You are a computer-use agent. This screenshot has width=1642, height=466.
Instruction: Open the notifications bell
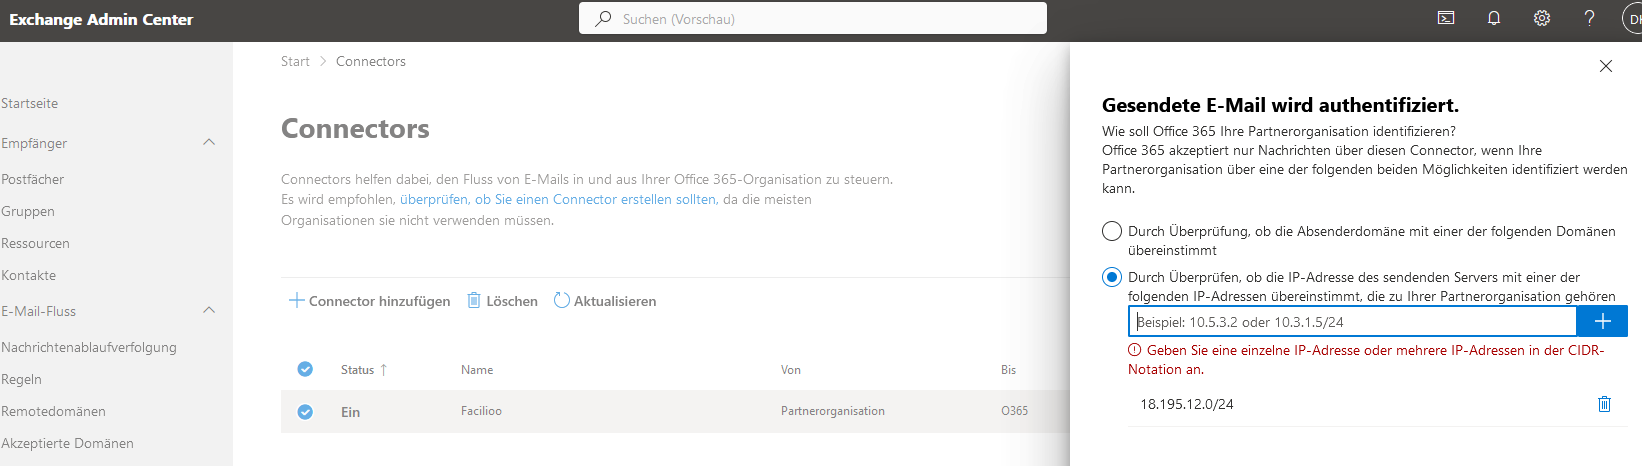tap(1494, 18)
